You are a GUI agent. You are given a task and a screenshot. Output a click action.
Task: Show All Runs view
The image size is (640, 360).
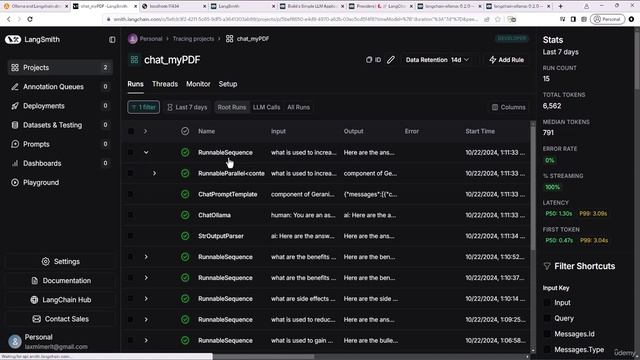298,107
